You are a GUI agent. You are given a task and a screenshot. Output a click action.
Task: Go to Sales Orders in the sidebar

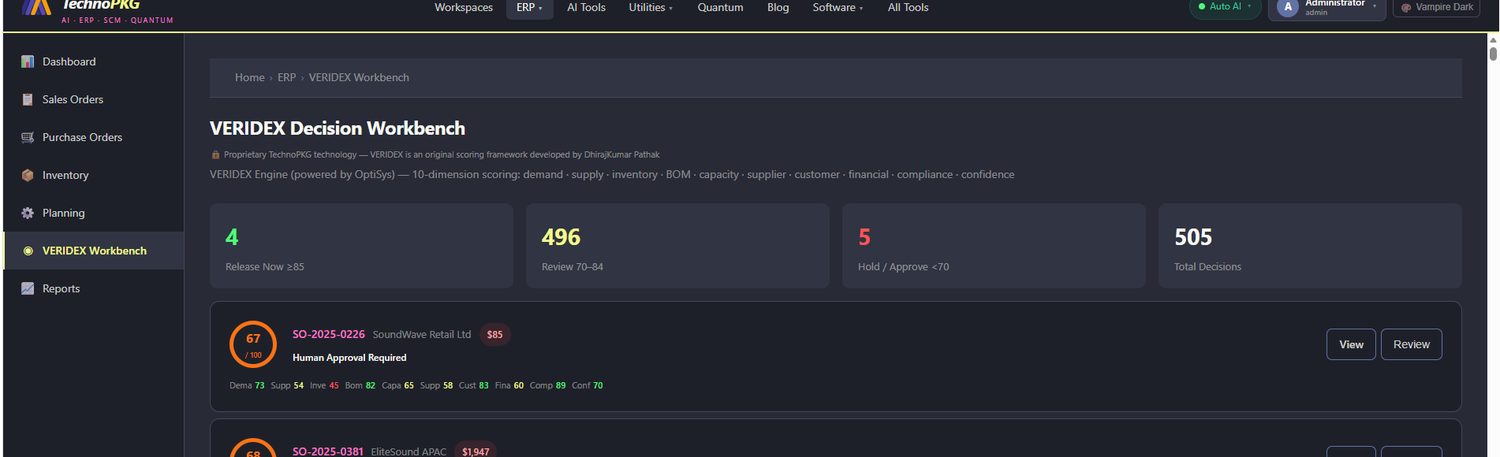94,100
